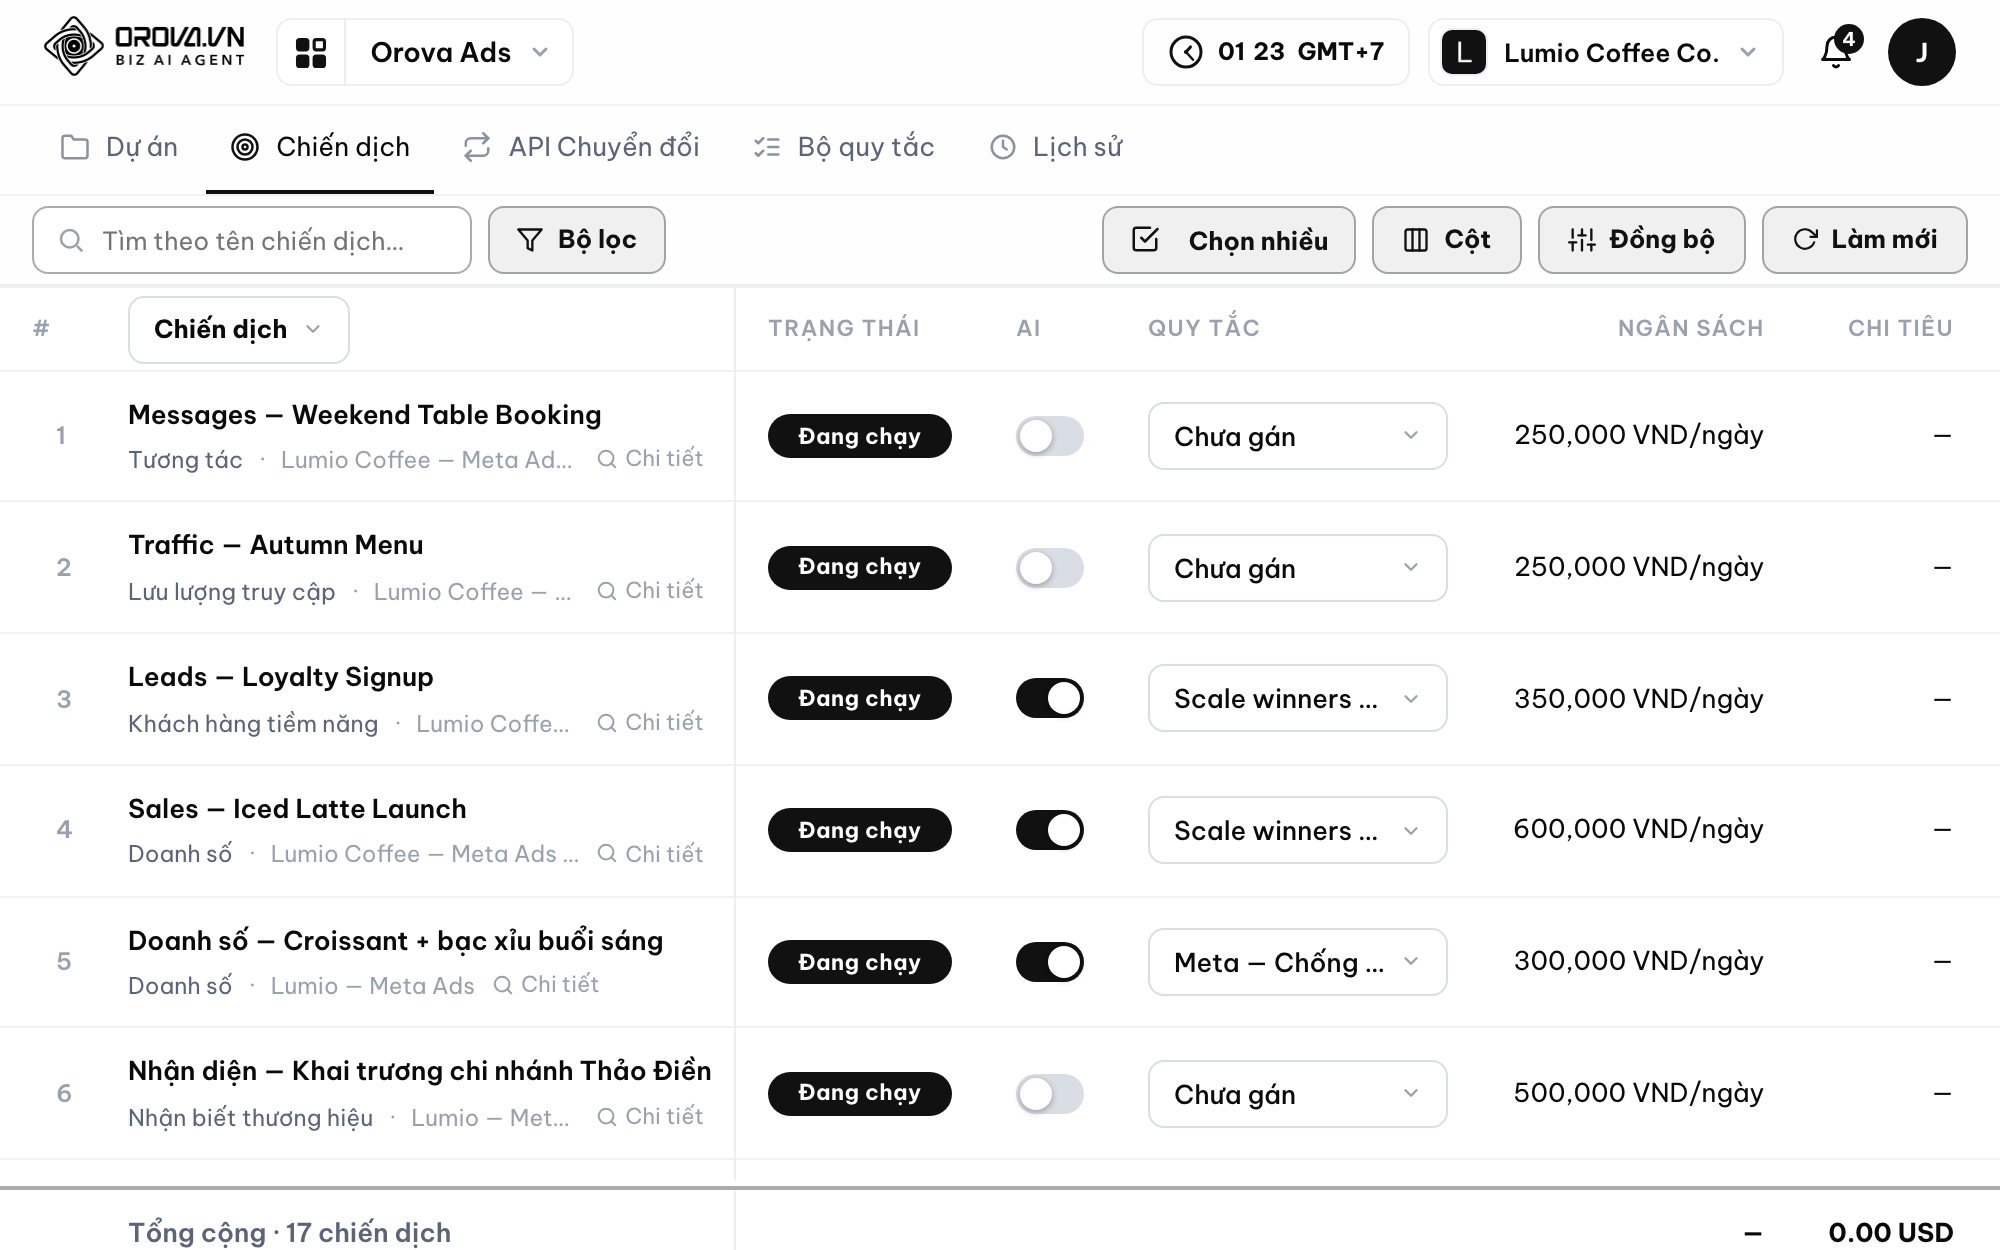Screen dimensions: 2000x1250
Task: Click the Chọn nhiều button
Action: [1229, 240]
